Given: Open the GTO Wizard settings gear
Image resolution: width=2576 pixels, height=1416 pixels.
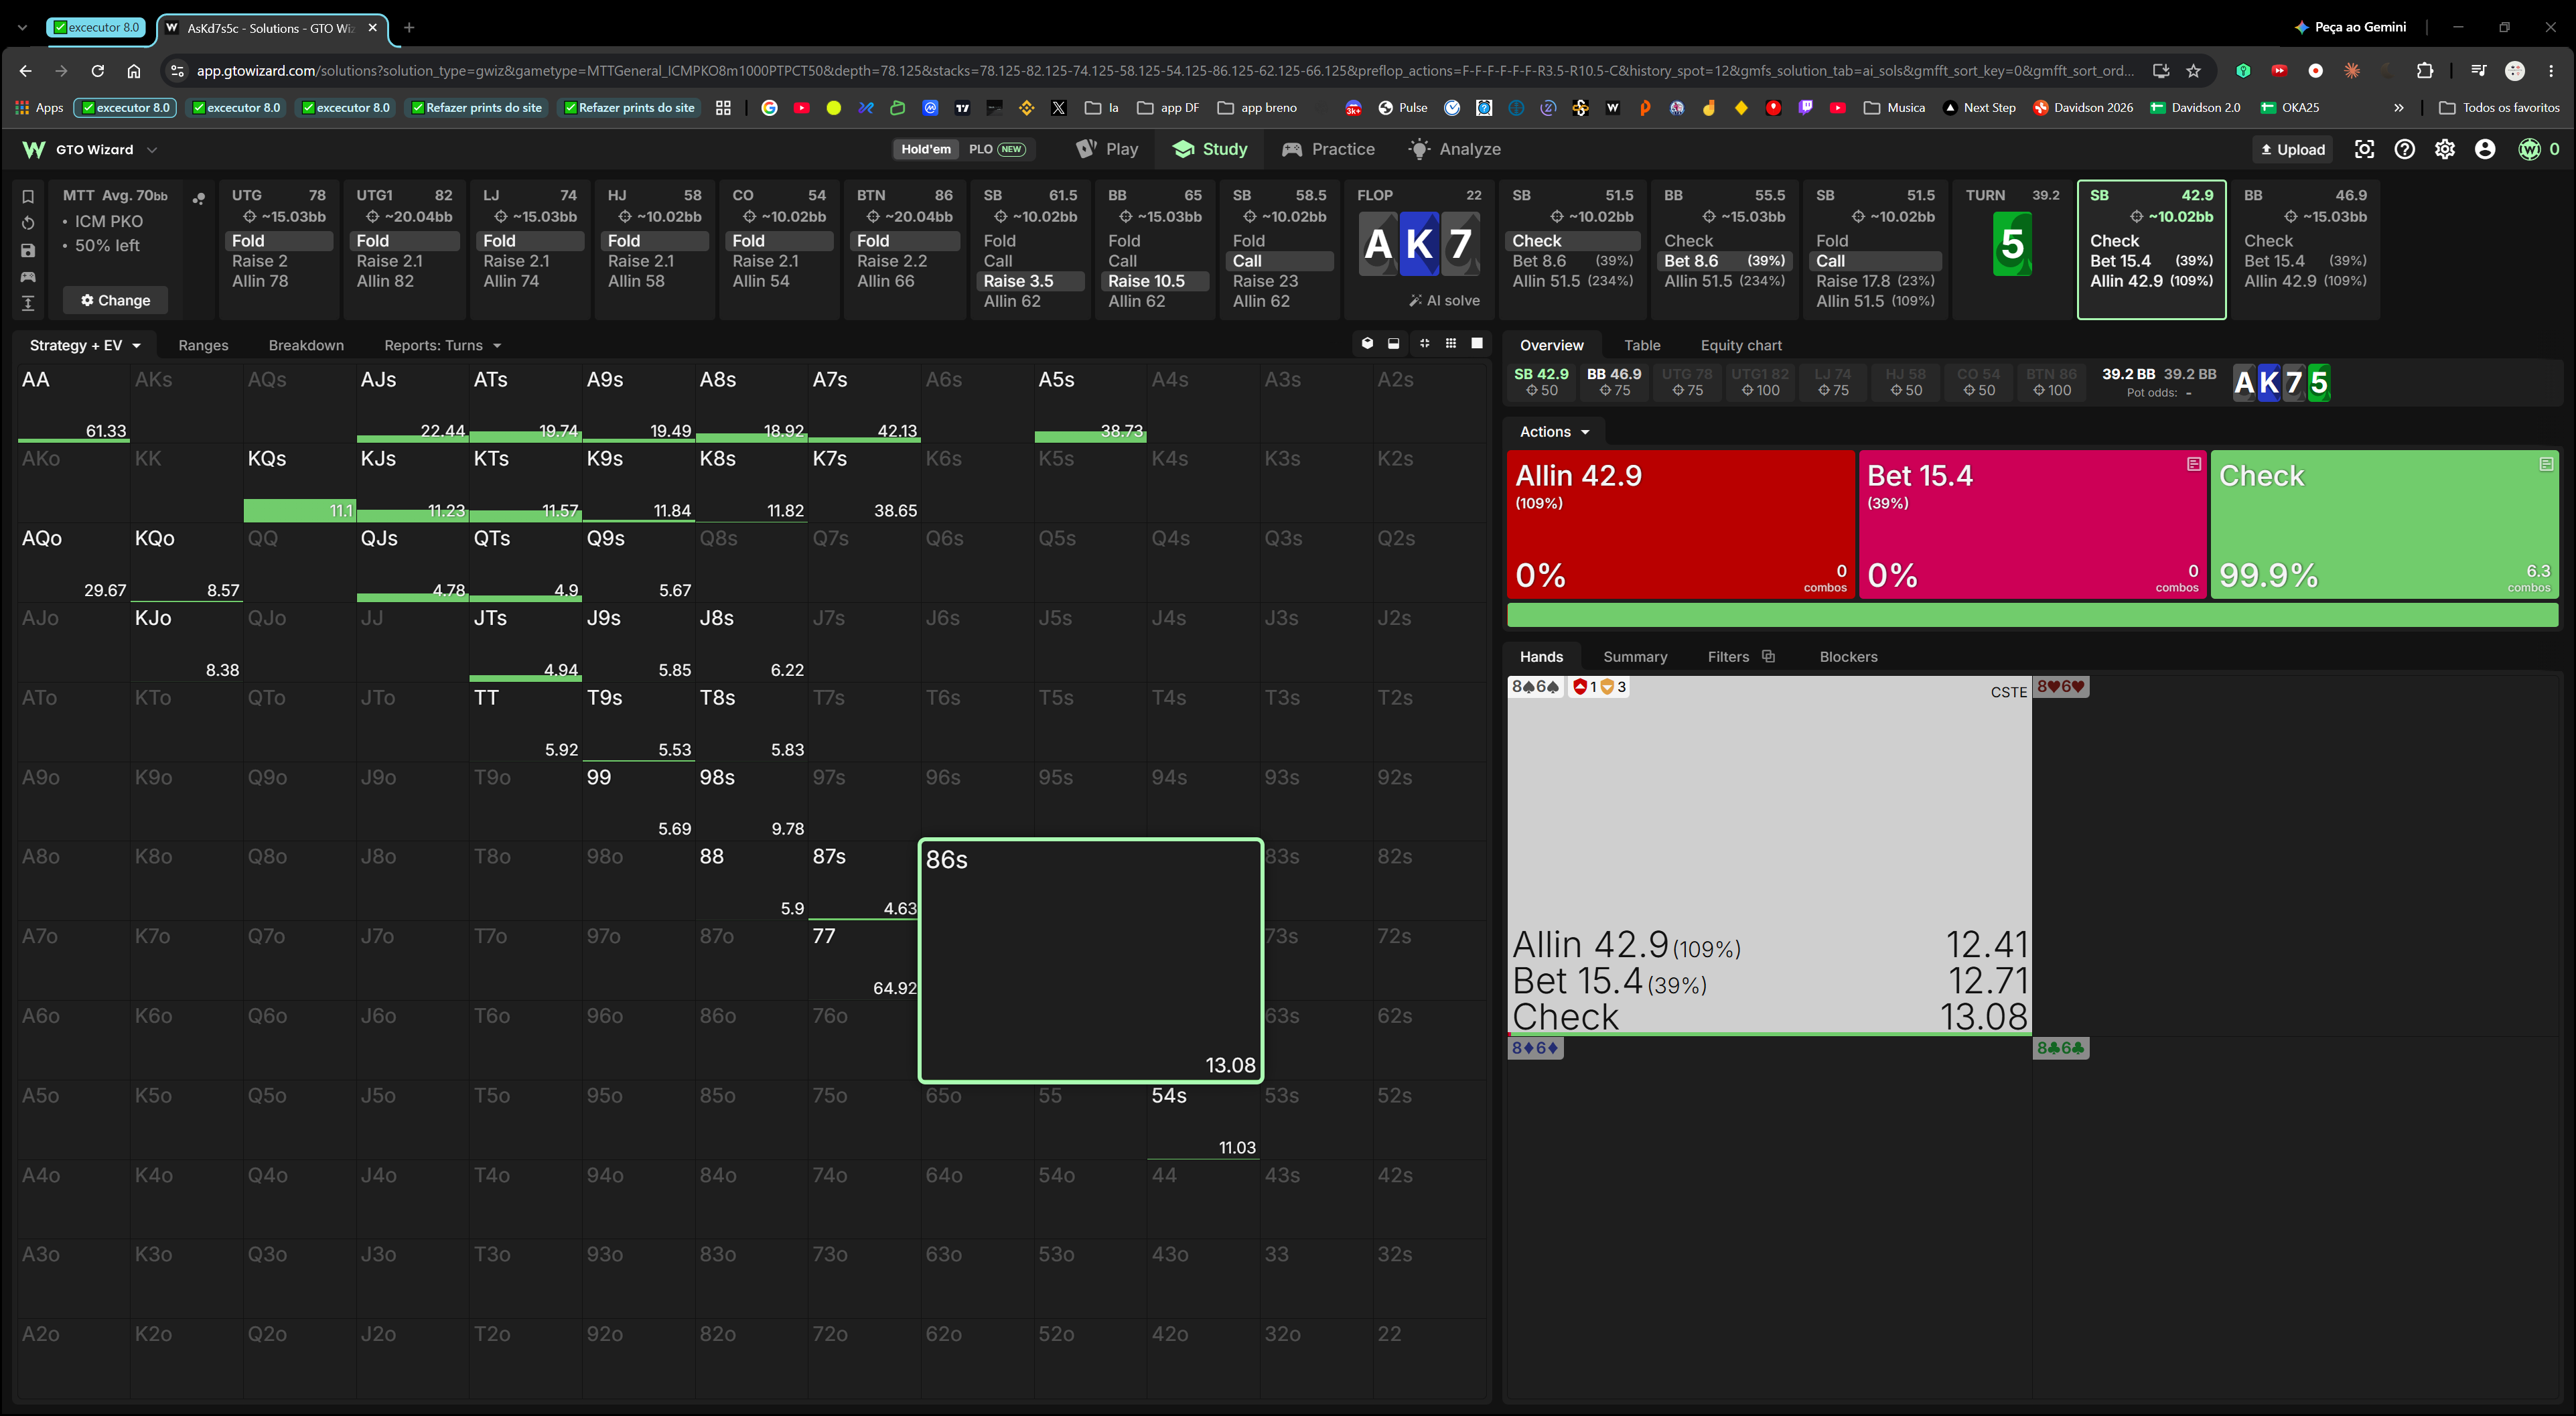Looking at the screenshot, I should pyautogui.click(x=2445, y=149).
